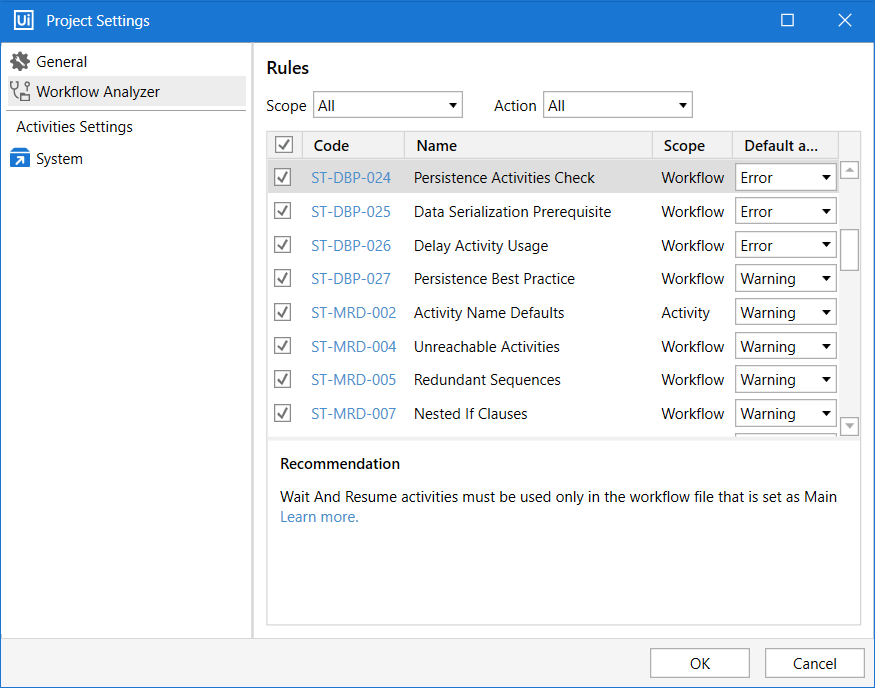Click the scrollbar down arrow in rules list
Image resolution: width=875 pixels, height=688 pixels.
coord(849,425)
